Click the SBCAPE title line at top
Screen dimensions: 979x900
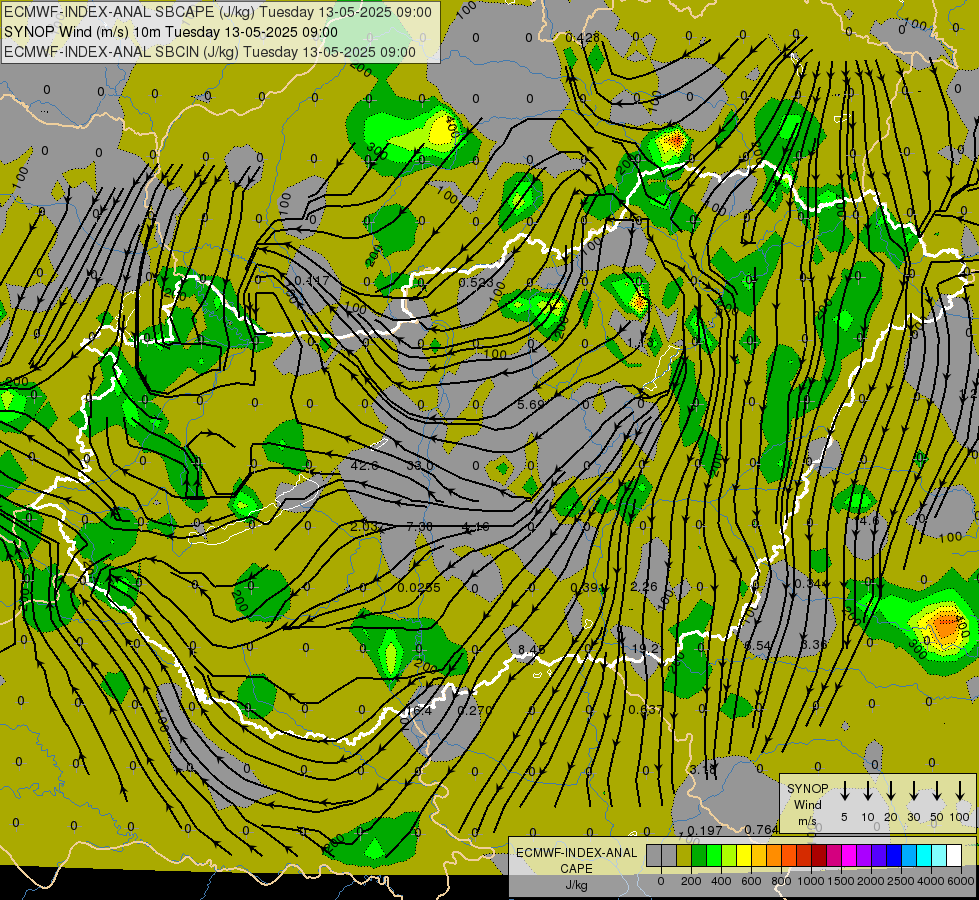coord(217,12)
